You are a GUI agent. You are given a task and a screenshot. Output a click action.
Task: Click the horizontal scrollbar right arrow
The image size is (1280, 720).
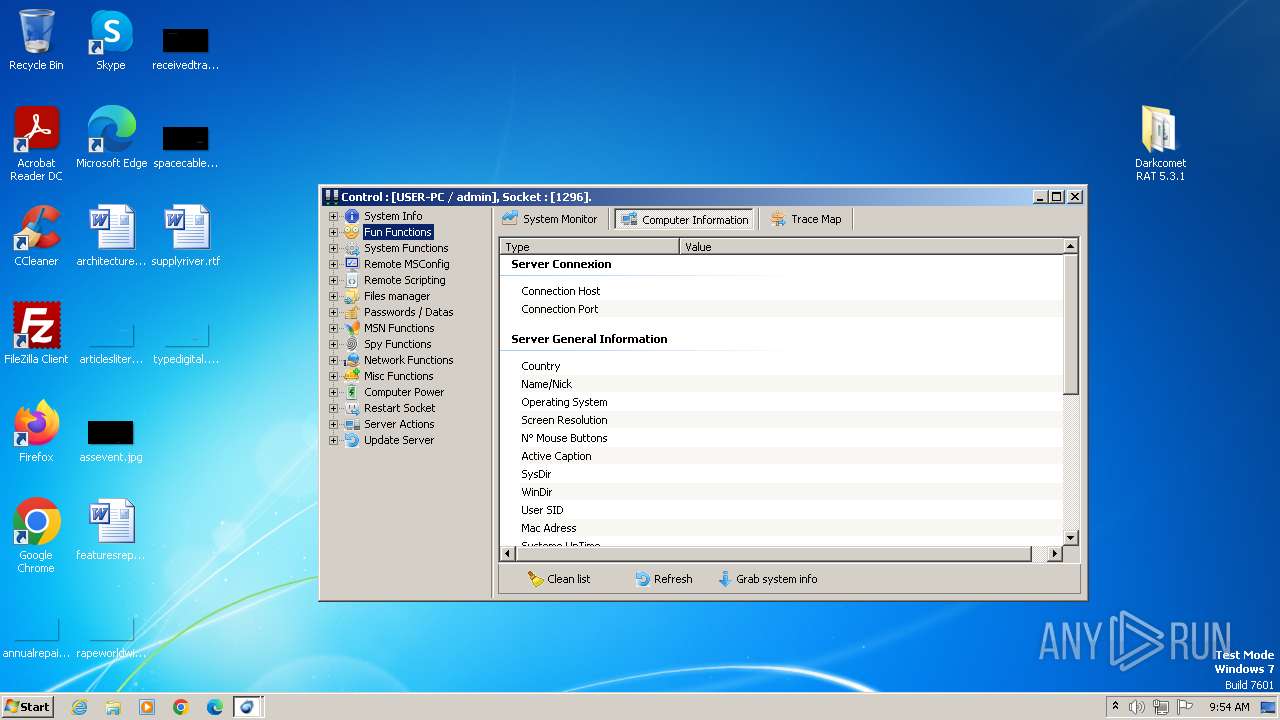(x=1054, y=553)
